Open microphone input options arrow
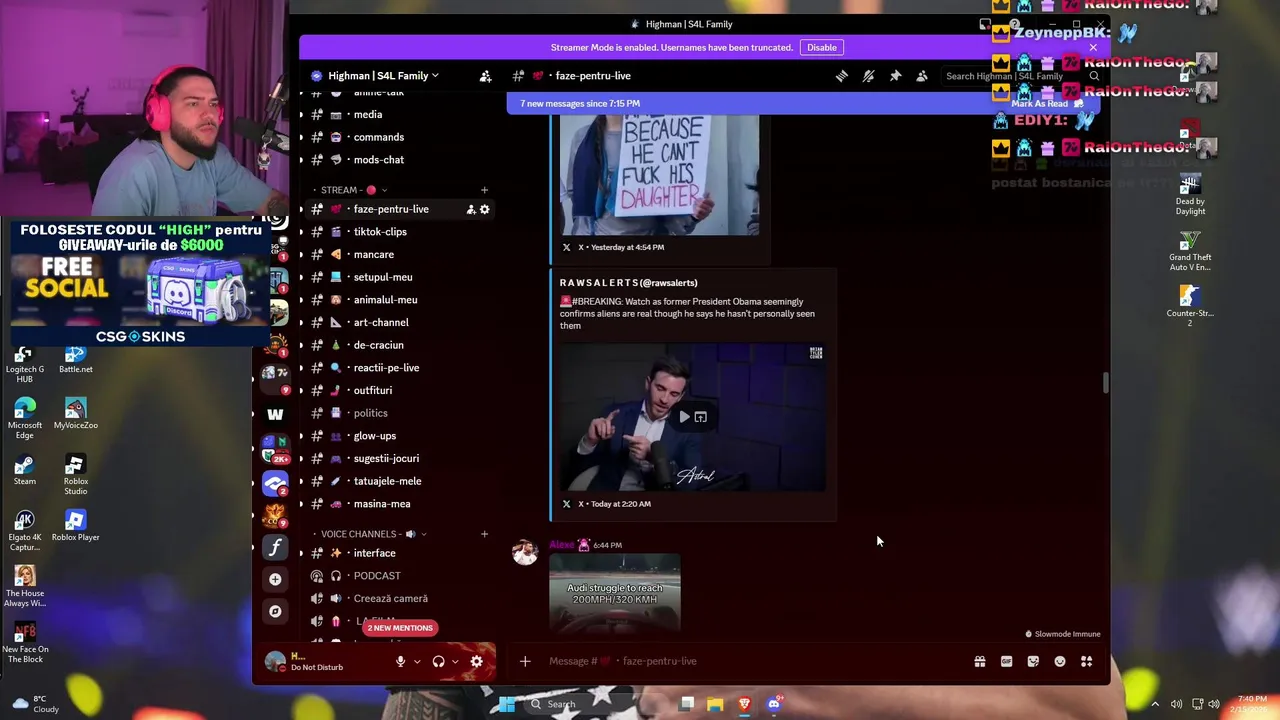Image resolution: width=1280 pixels, height=720 pixels. (417, 661)
